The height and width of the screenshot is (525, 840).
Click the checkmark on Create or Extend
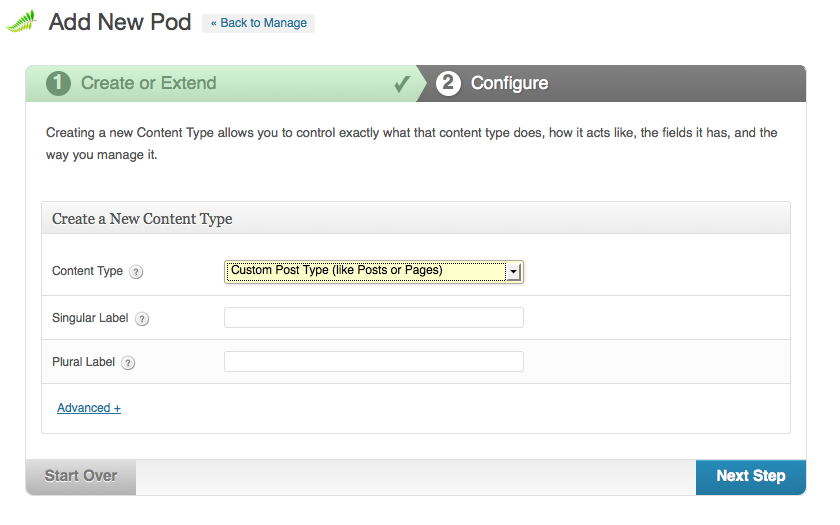402,84
